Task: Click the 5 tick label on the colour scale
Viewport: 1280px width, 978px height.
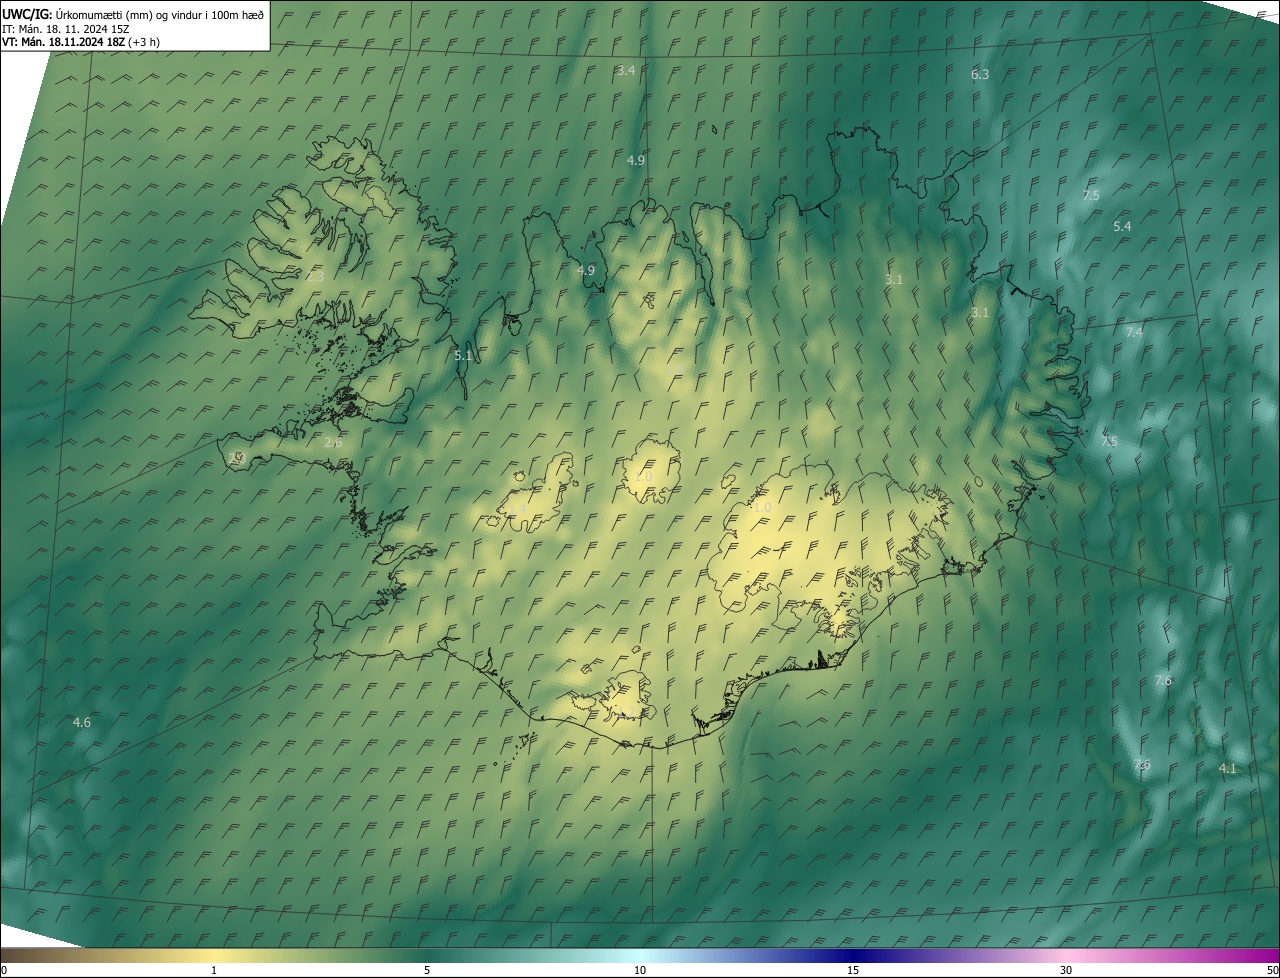Action: [x=427, y=970]
